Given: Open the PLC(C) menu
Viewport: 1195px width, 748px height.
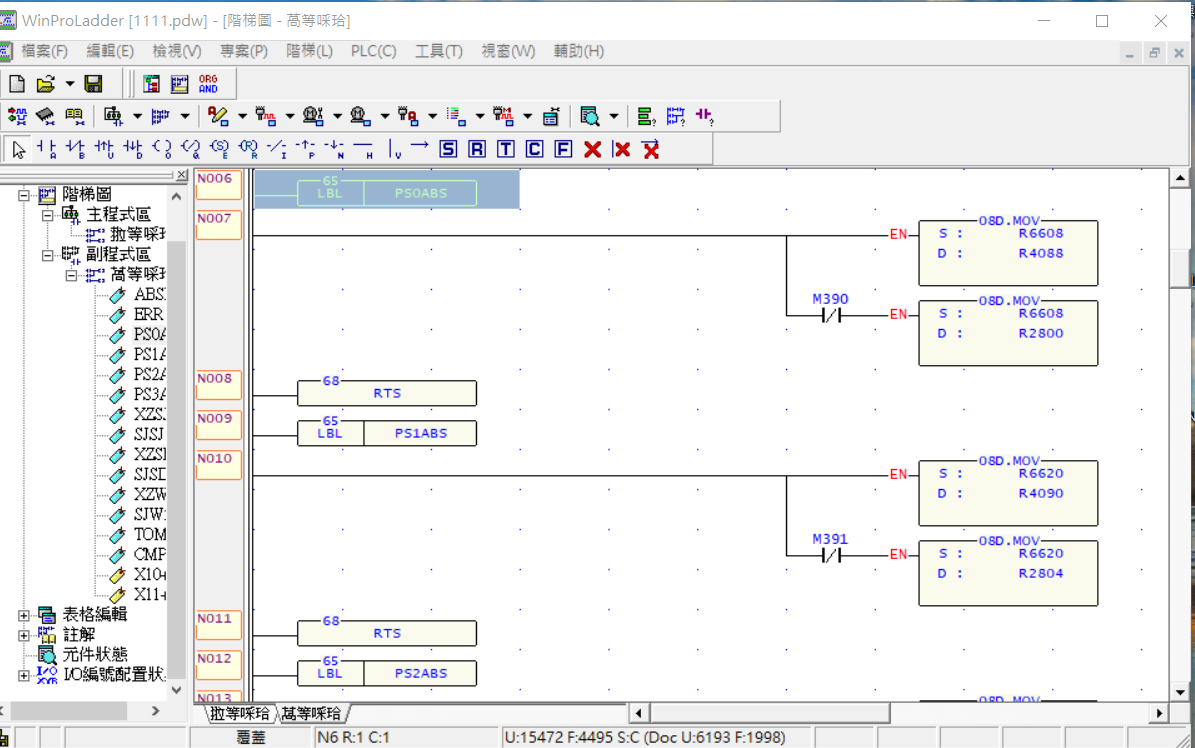Looking at the screenshot, I should tap(373, 51).
